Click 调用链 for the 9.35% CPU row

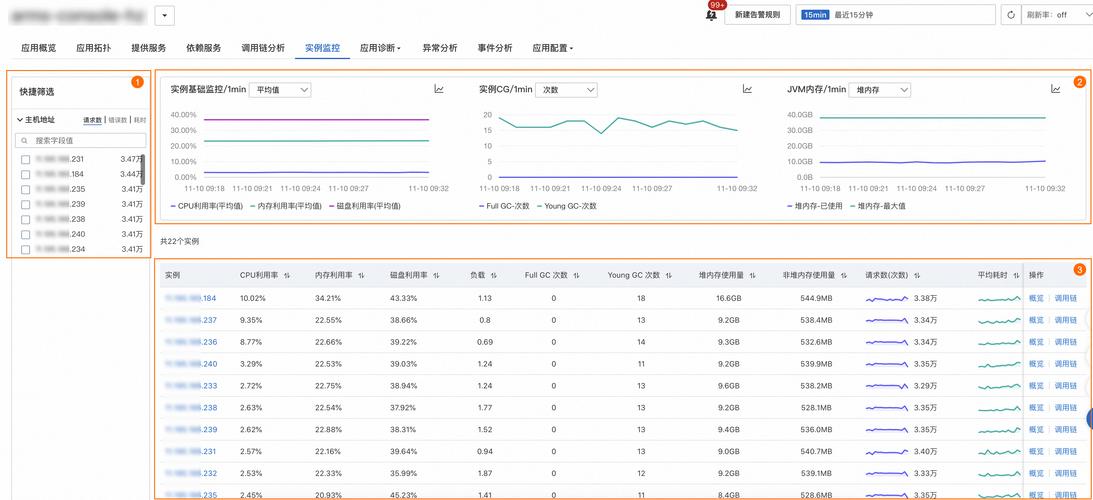click(x=1065, y=320)
